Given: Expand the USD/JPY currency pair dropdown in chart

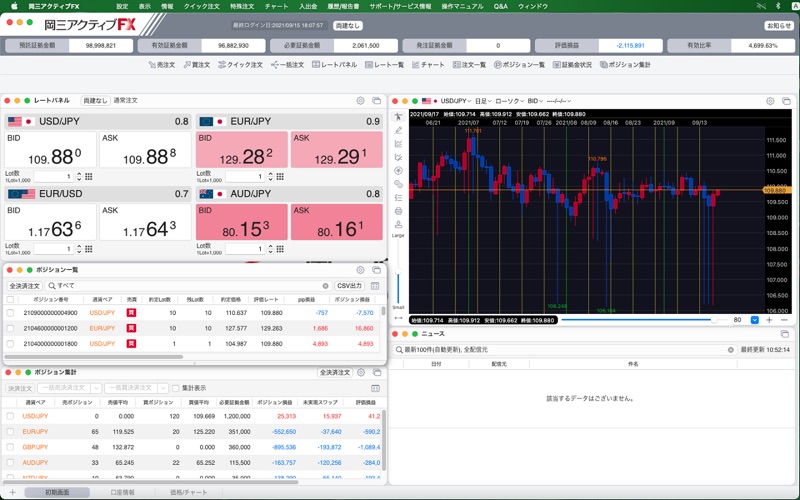Looking at the screenshot, I should tap(455, 101).
